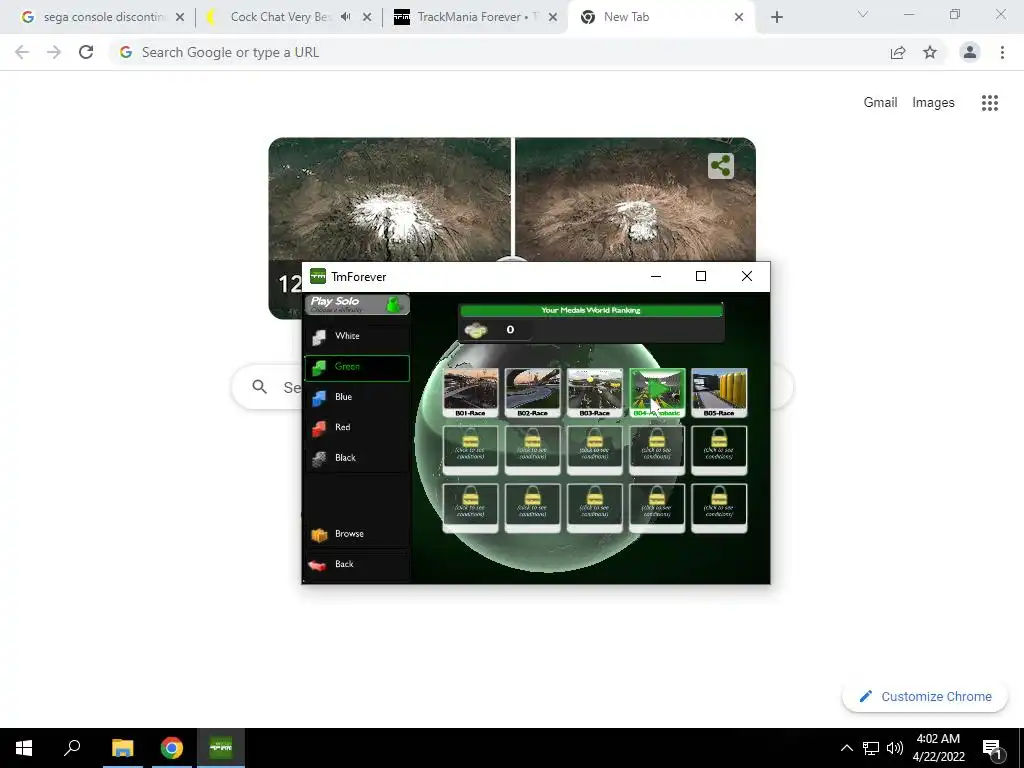Close the New Tab tab
Image resolution: width=1024 pixels, height=768 pixels.
point(739,17)
